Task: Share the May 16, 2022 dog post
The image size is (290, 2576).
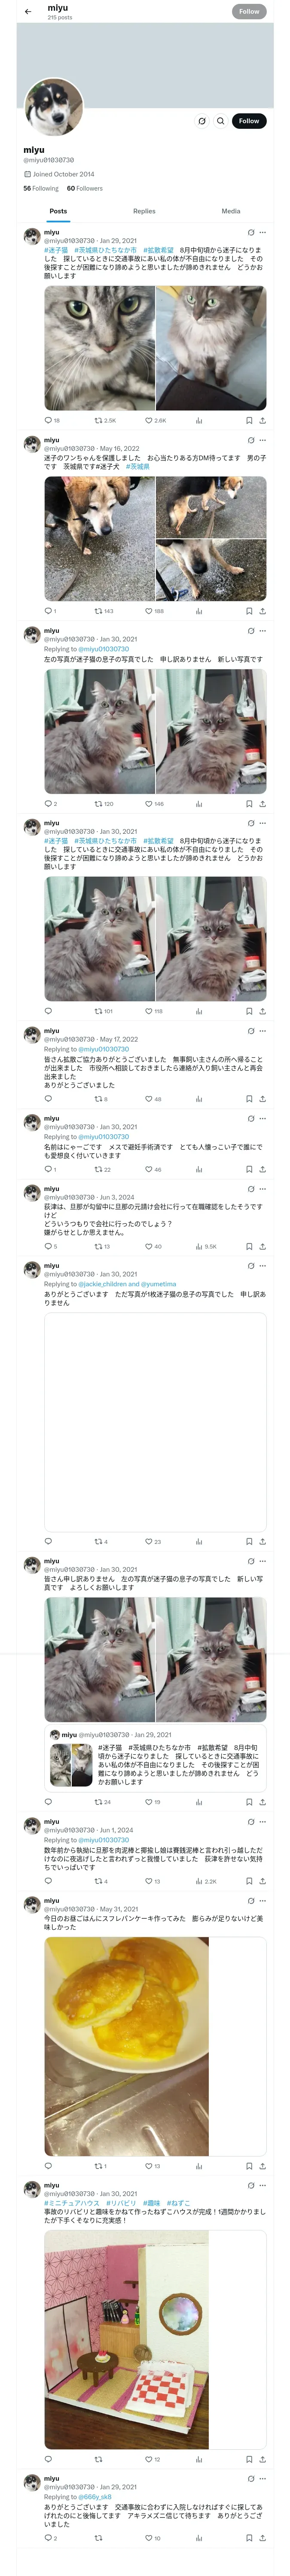Action: tap(262, 610)
